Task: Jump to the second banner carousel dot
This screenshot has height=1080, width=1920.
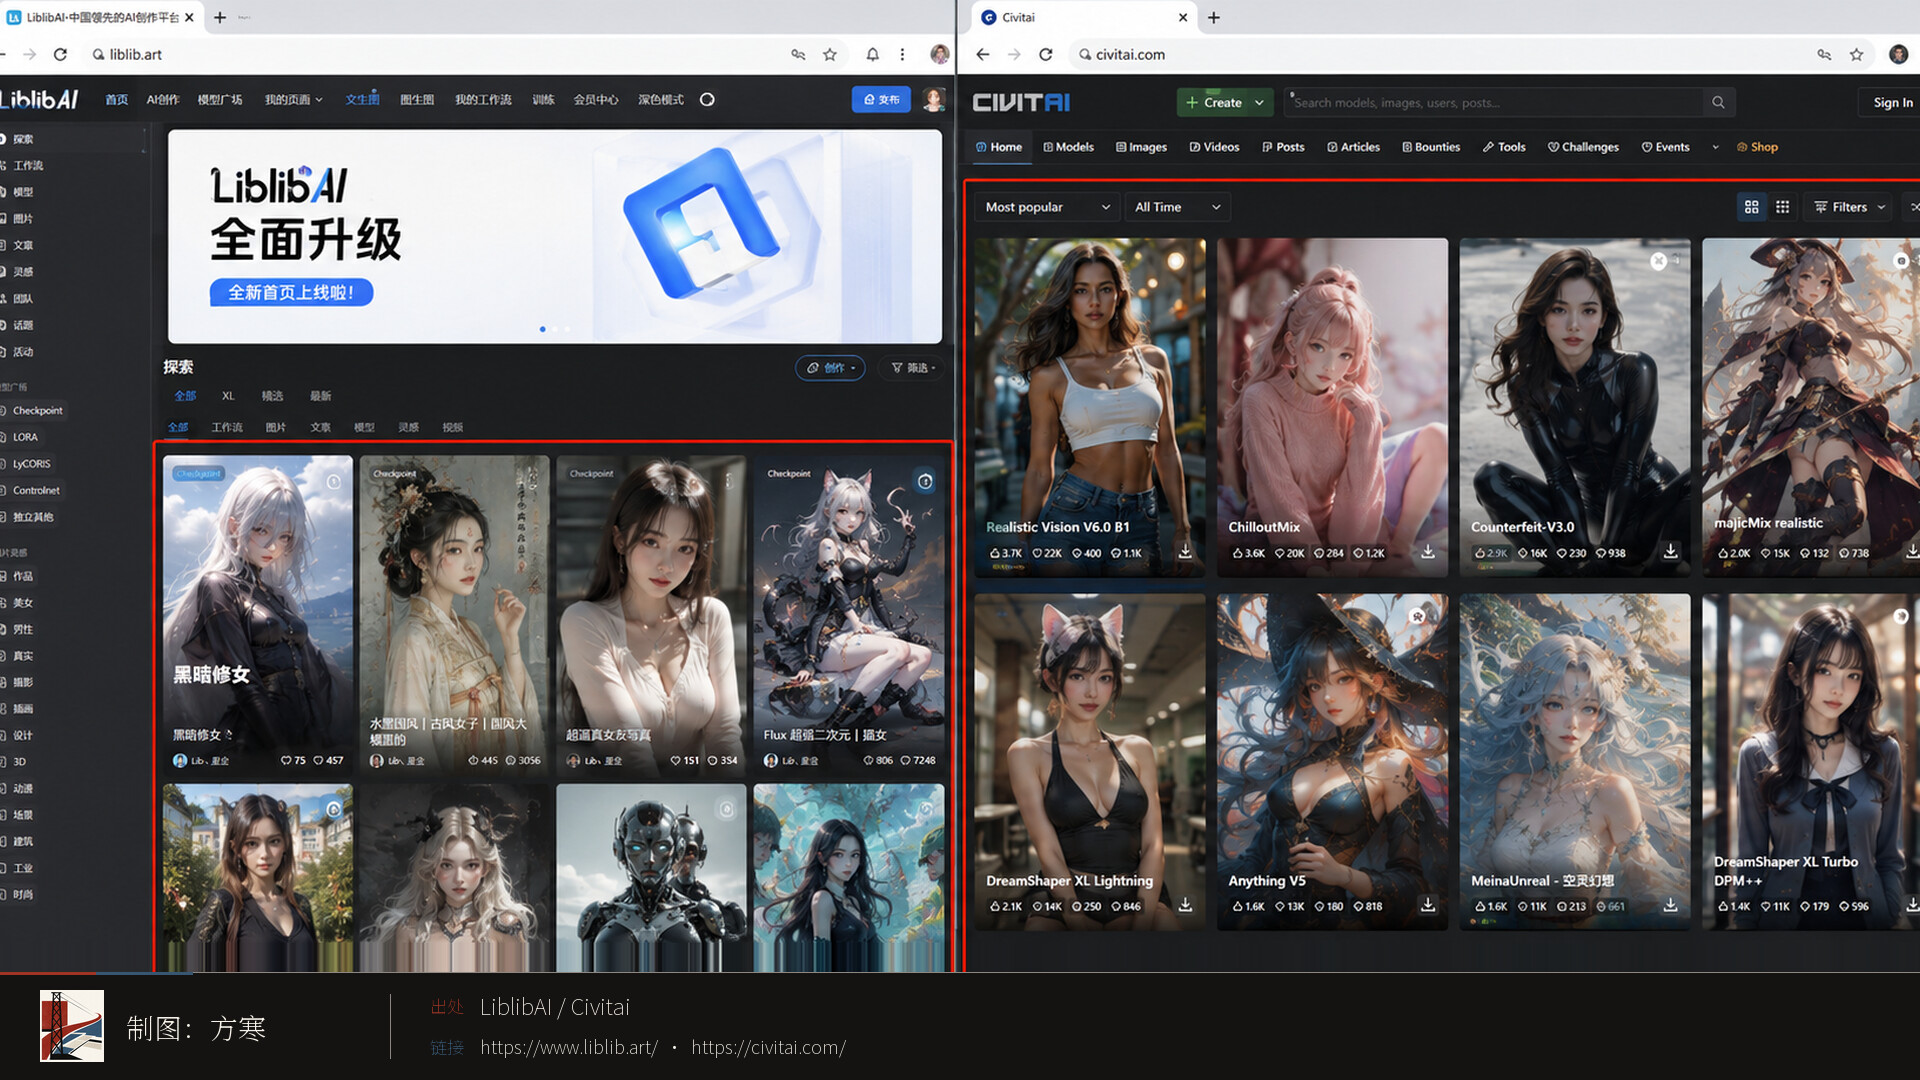Action: [x=555, y=329]
